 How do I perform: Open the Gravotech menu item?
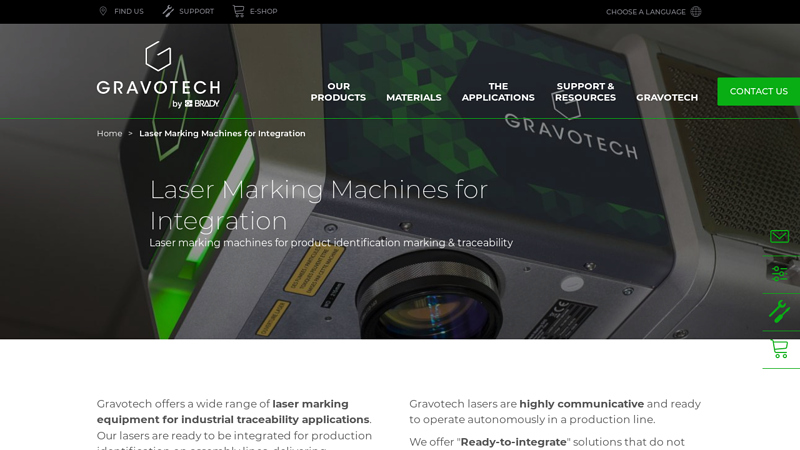(667, 97)
